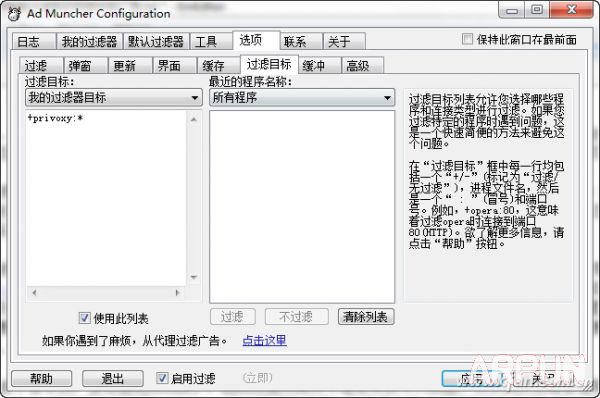Select the 选项 tab

pos(256,40)
